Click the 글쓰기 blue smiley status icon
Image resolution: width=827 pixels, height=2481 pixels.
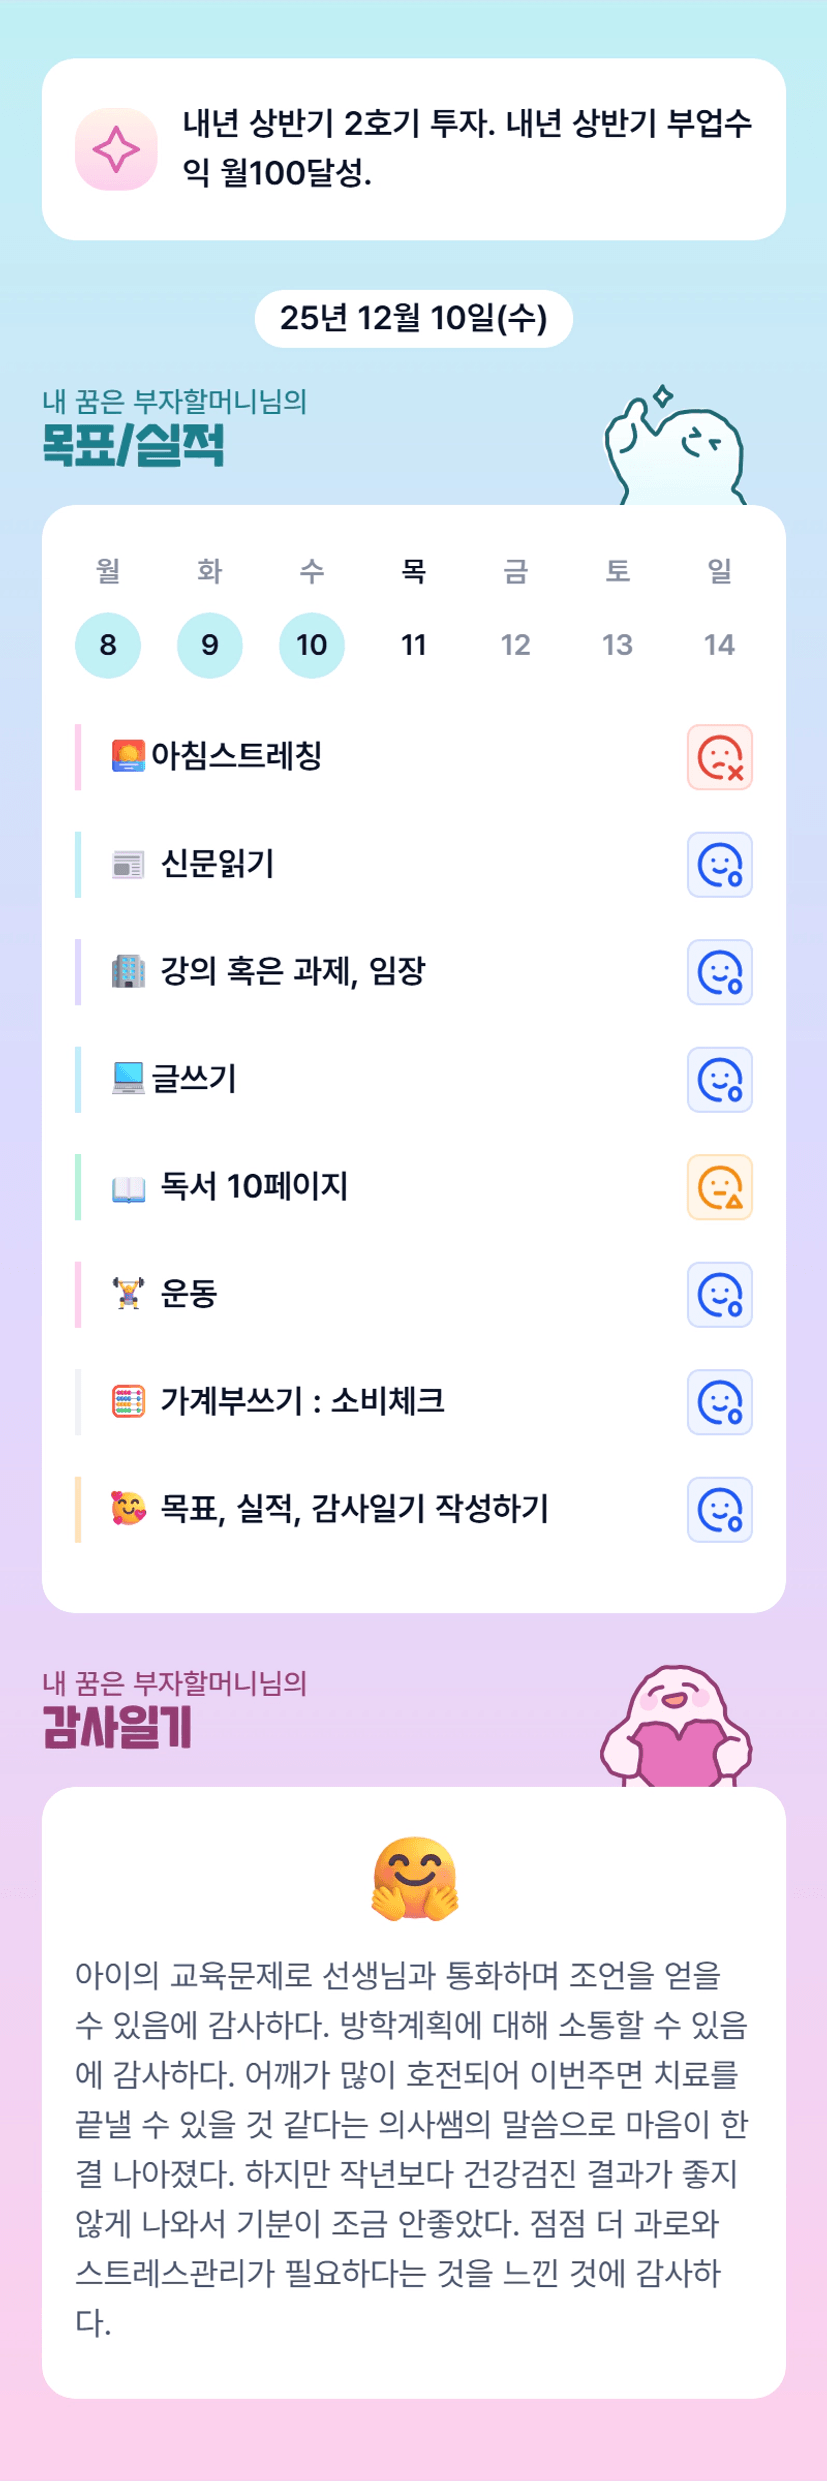coord(719,1080)
